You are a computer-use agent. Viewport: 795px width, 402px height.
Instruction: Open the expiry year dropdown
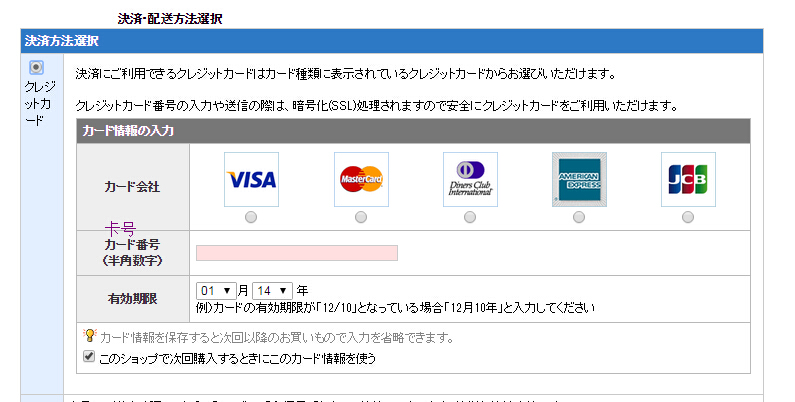272,290
